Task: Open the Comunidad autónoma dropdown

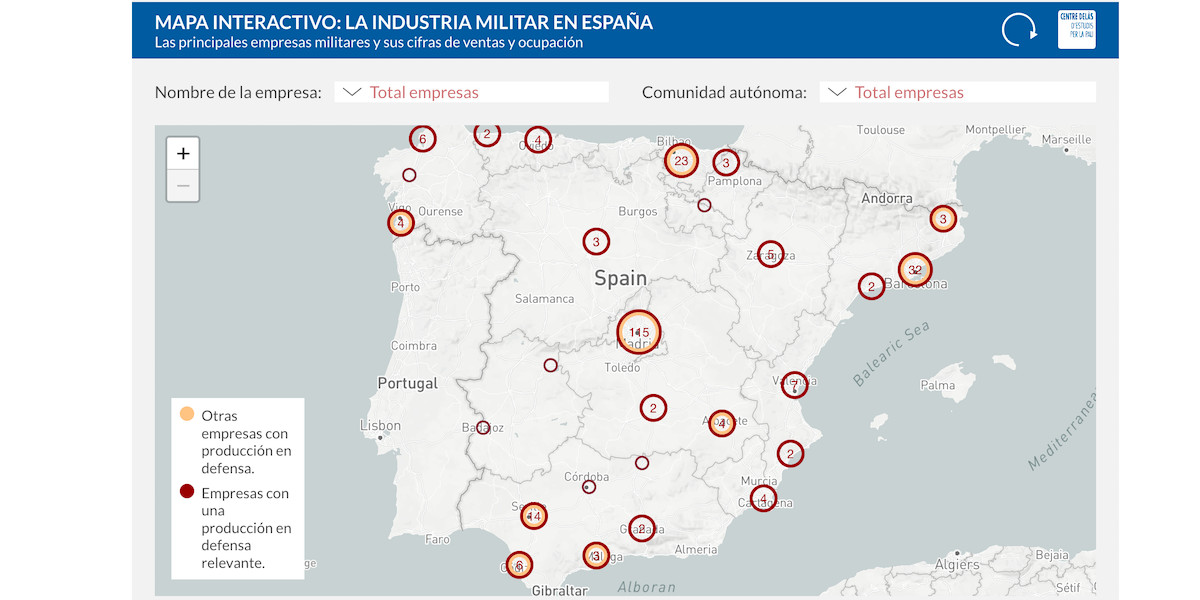Action: click(x=957, y=92)
